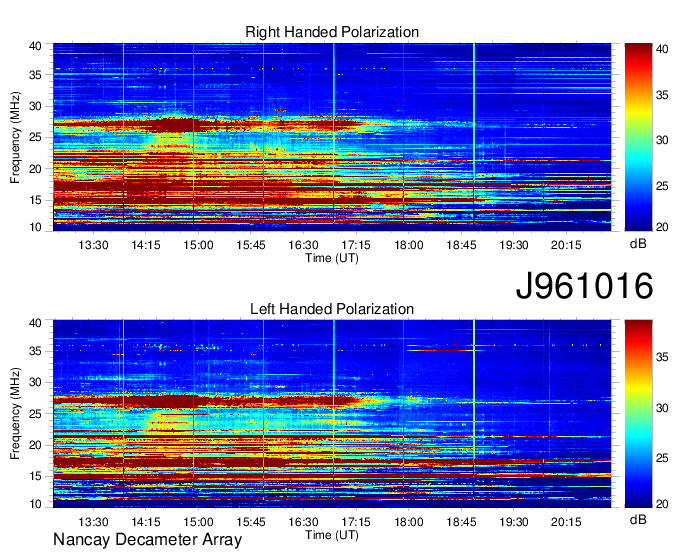Click the 40 MHz tick of left-handed plot
The height and width of the screenshot is (552, 680).
(x=35, y=323)
